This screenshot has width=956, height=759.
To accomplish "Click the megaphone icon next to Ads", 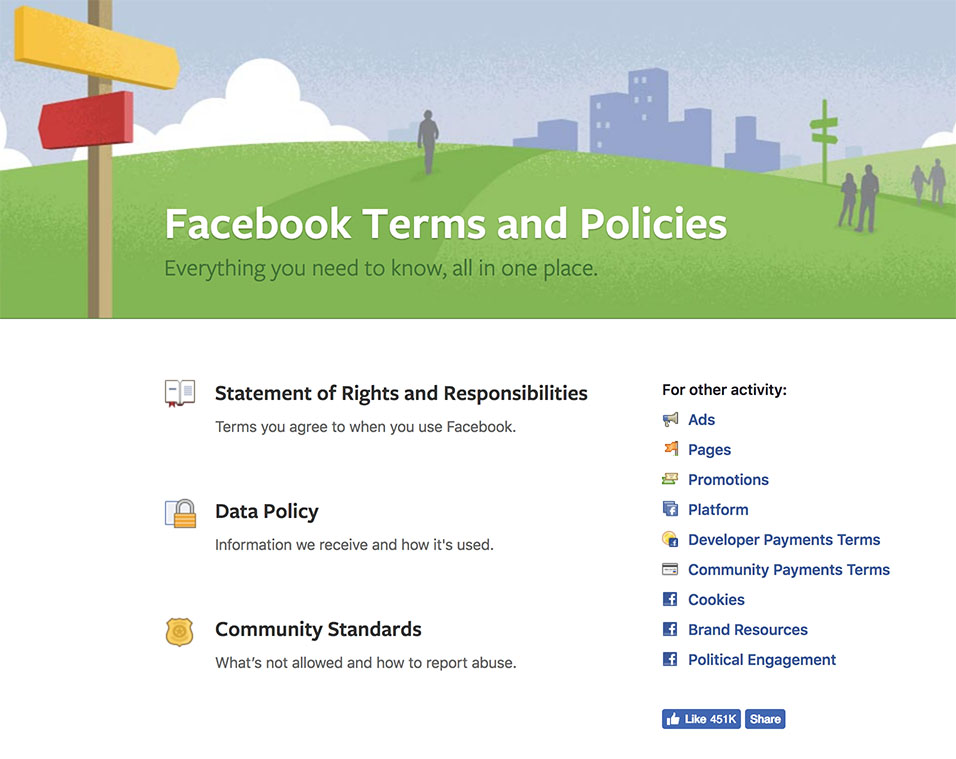I will pos(670,419).
